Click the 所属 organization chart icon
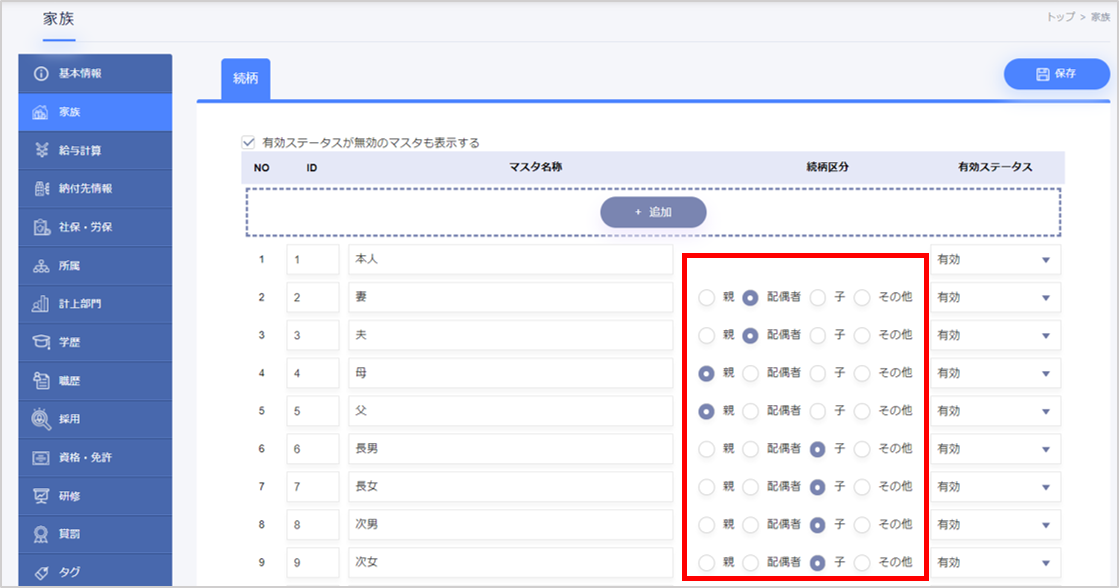Screen dimensions: 1119x588 coord(42,265)
